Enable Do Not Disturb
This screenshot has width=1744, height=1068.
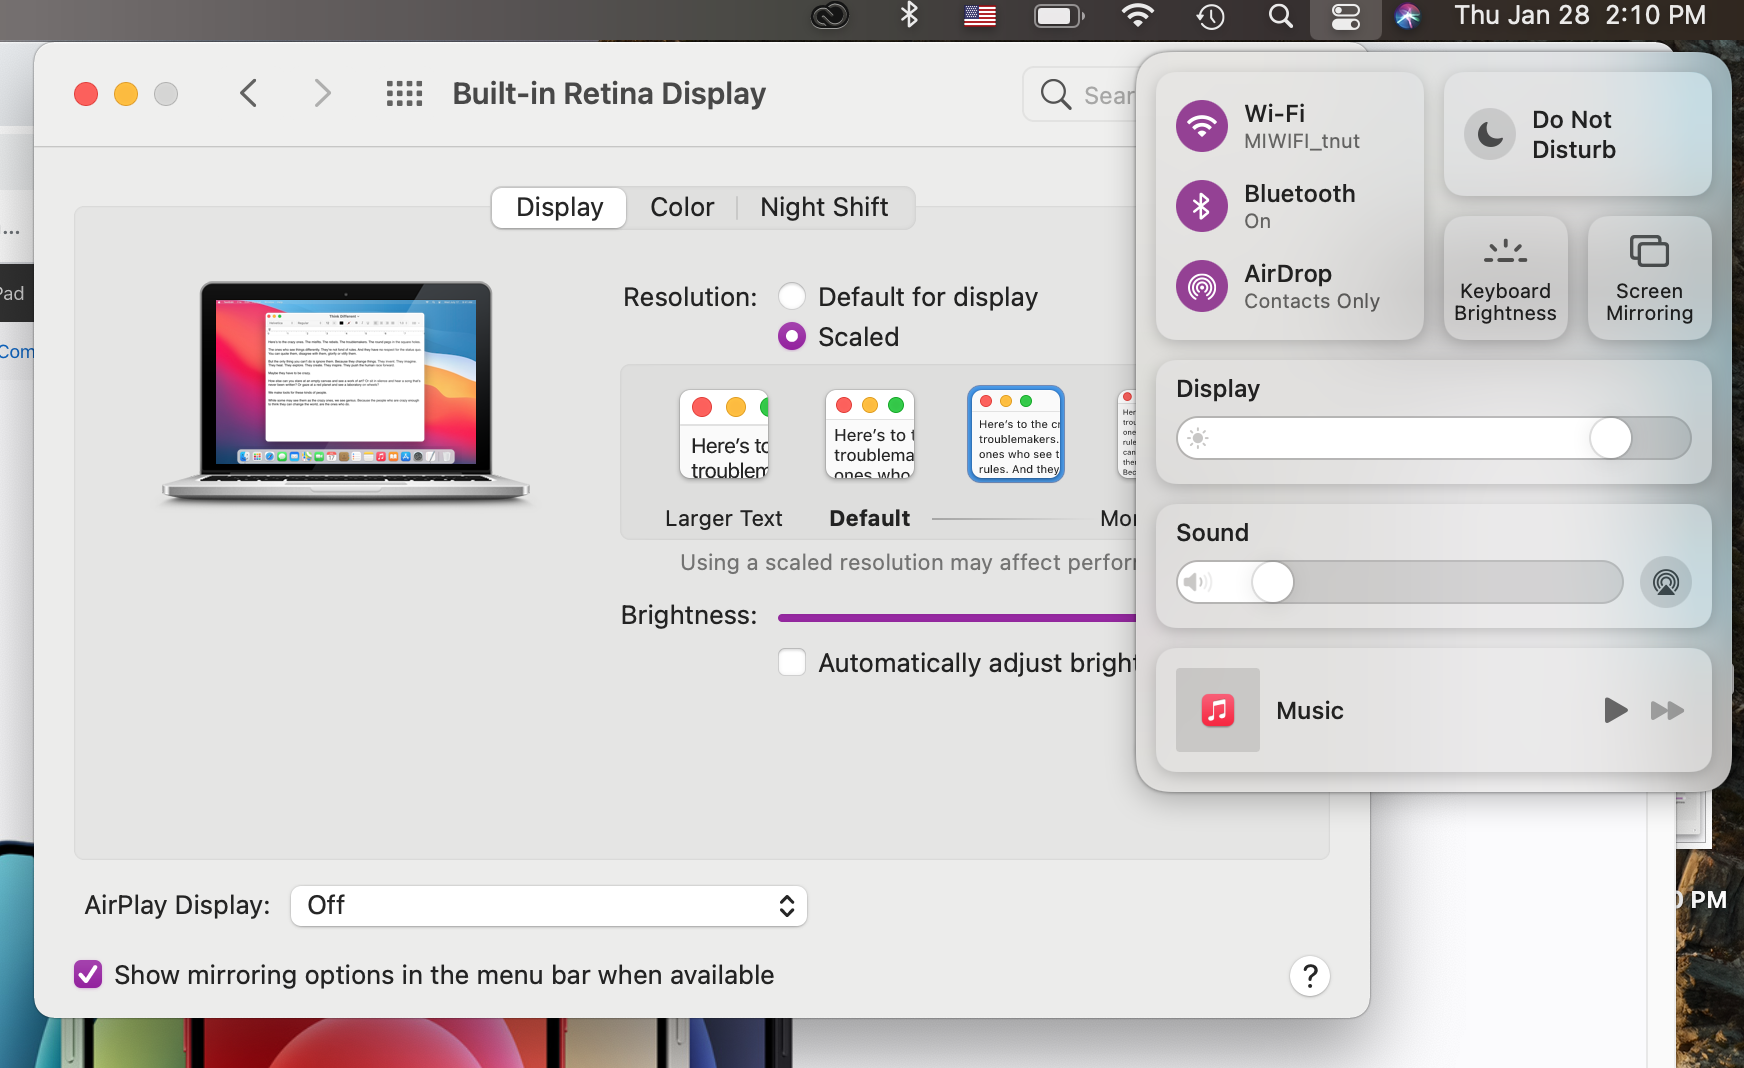point(1490,134)
